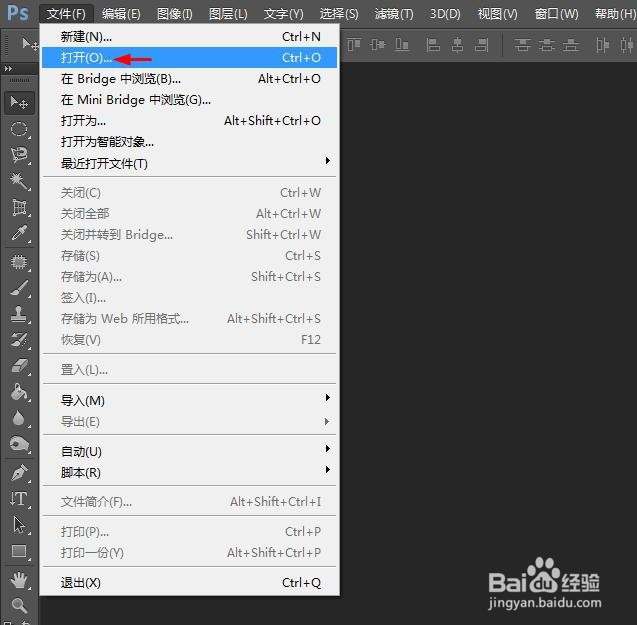Viewport: 637px width, 625px height.
Task: Choose 打开为智能对象... entry
Action: [189, 142]
